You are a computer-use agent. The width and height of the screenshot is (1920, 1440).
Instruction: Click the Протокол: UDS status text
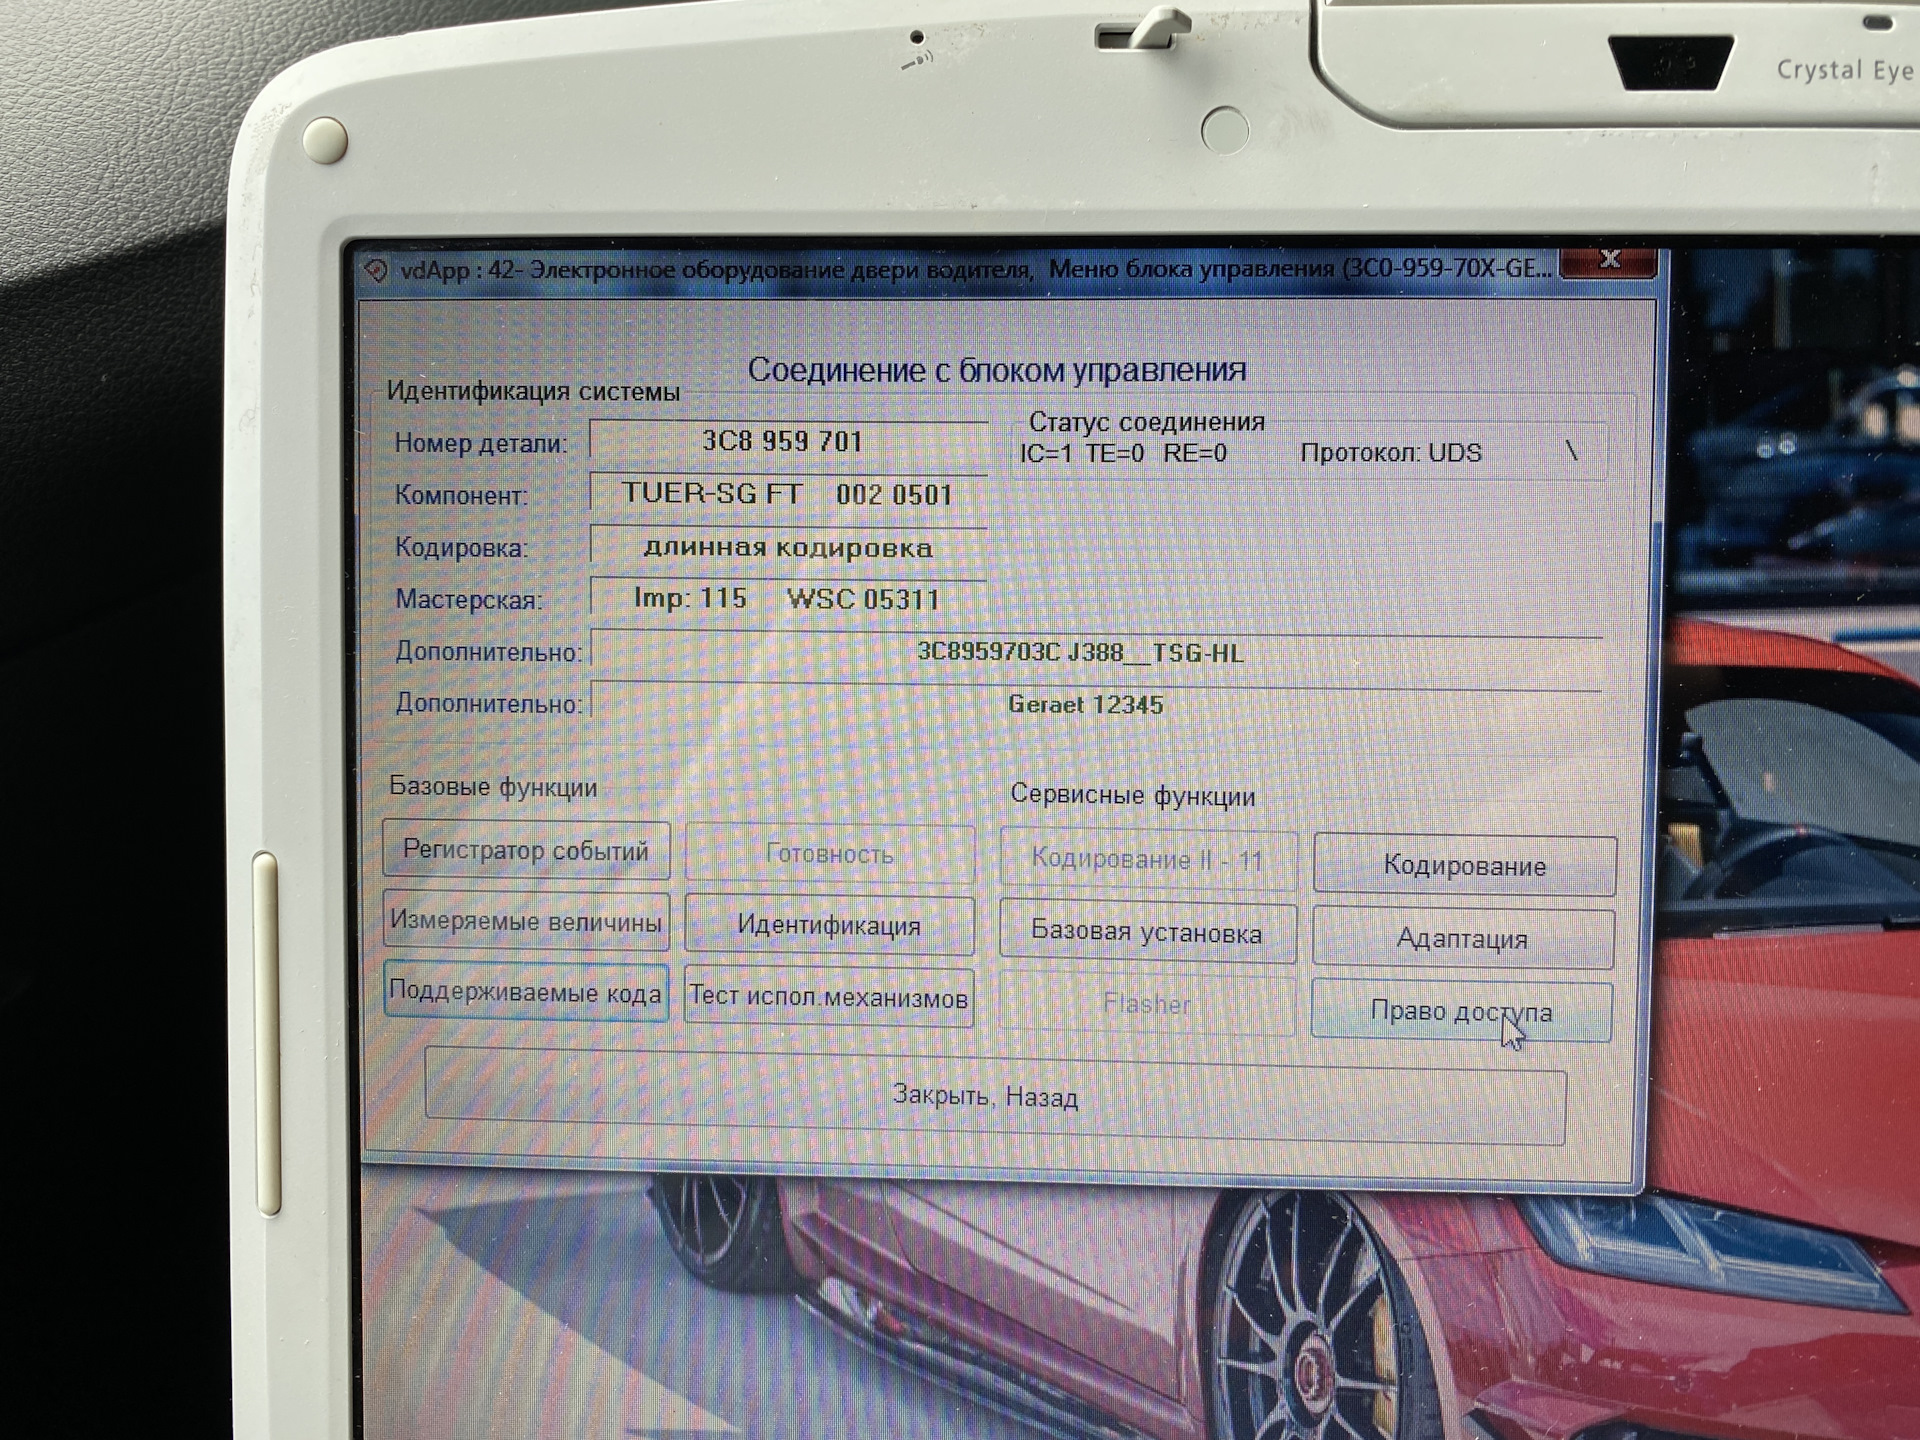pos(1391,453)
